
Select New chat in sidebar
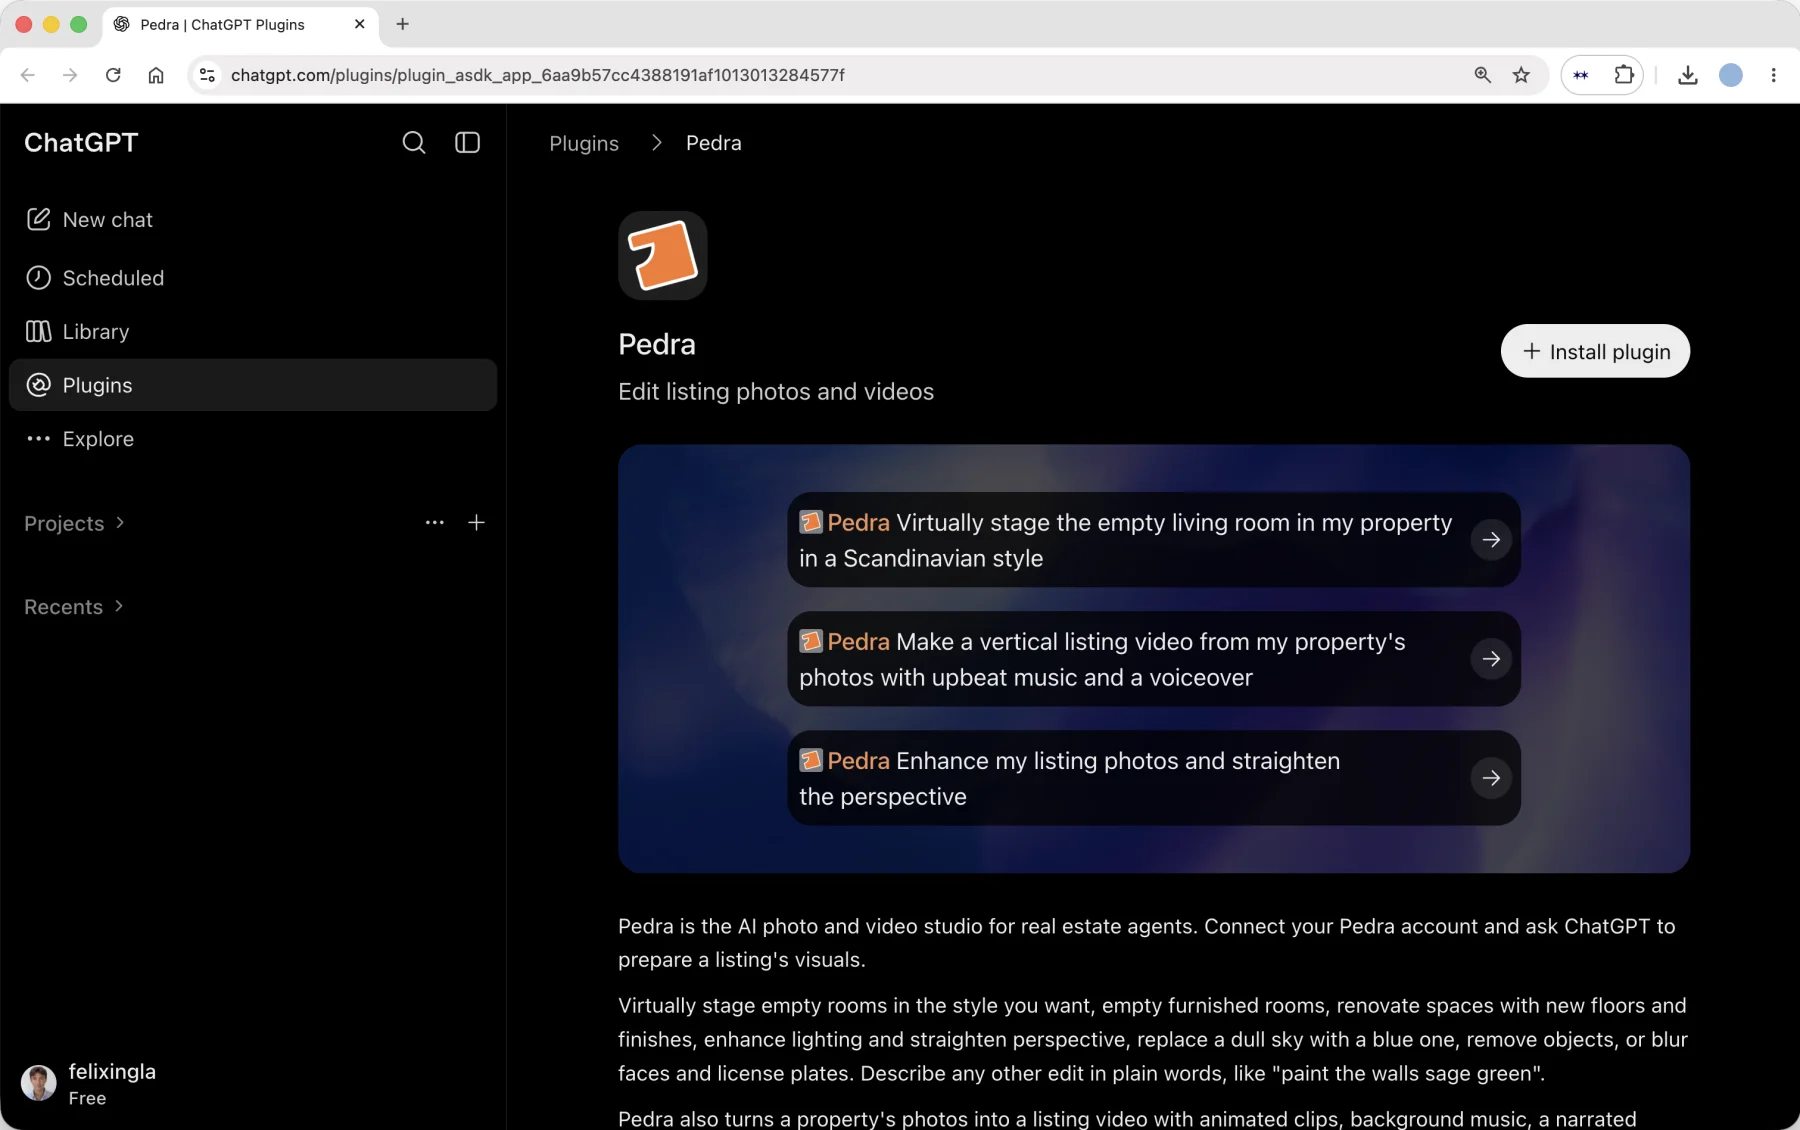click(x=252, y=219)
